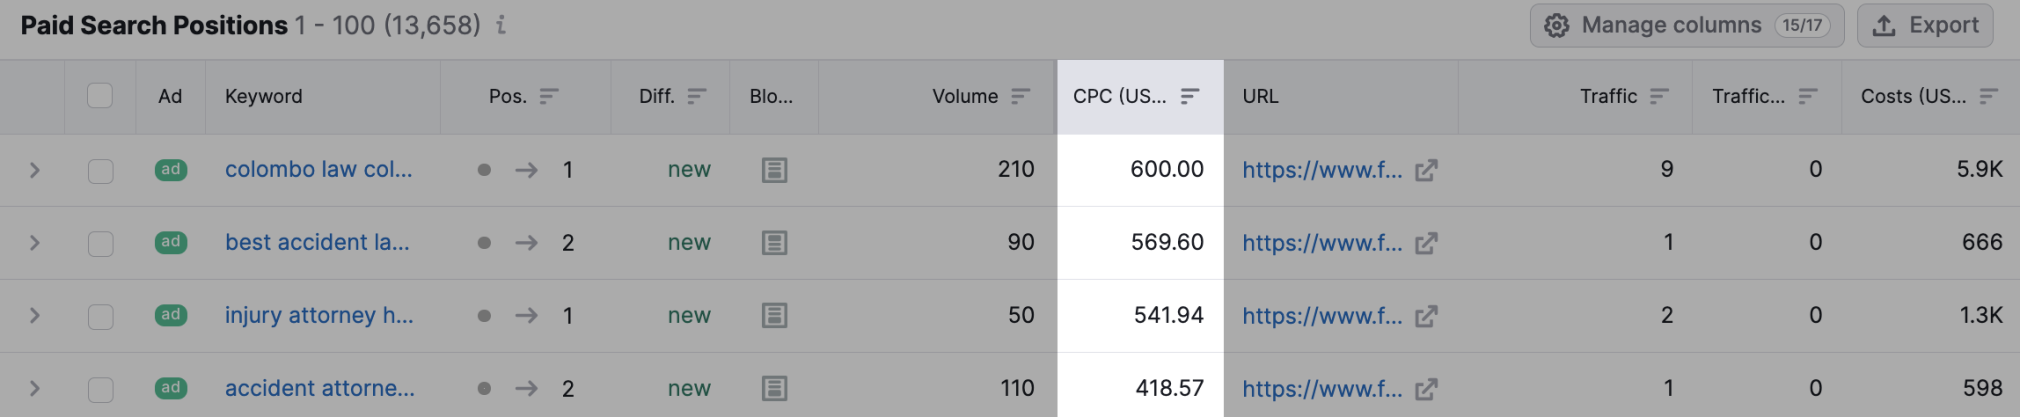
Task: Tick the select-all checkbox in table header
Action: [x=100, y=96]
